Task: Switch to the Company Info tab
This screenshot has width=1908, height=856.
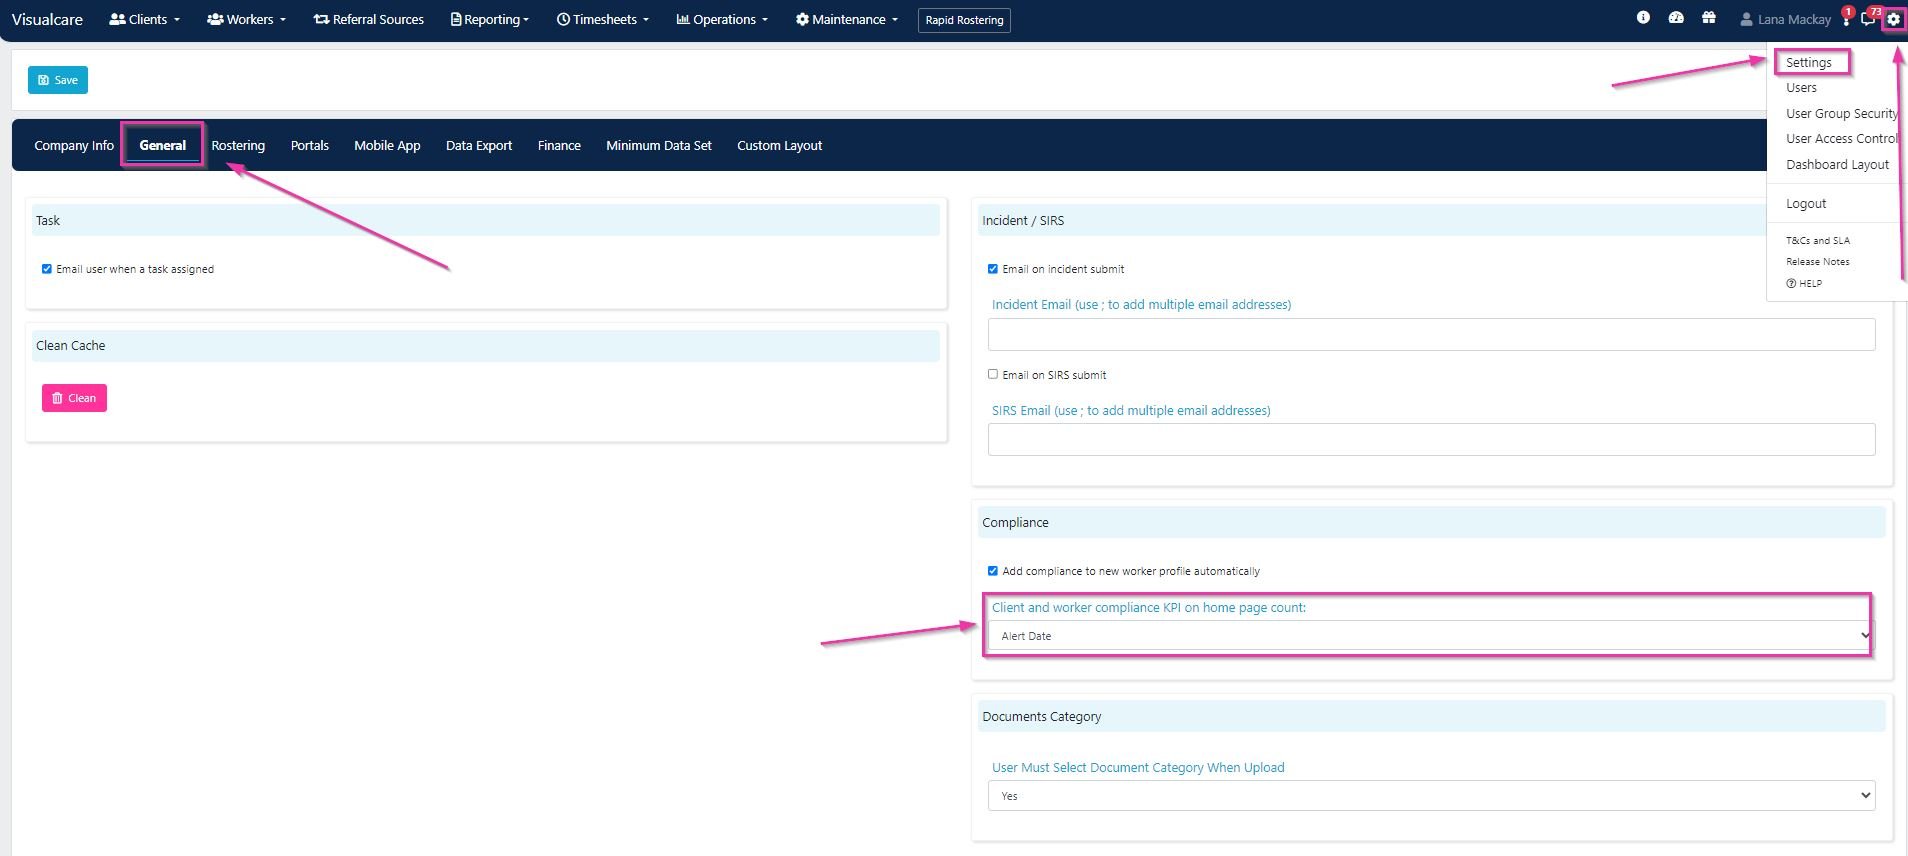Action: click(74, 145)
